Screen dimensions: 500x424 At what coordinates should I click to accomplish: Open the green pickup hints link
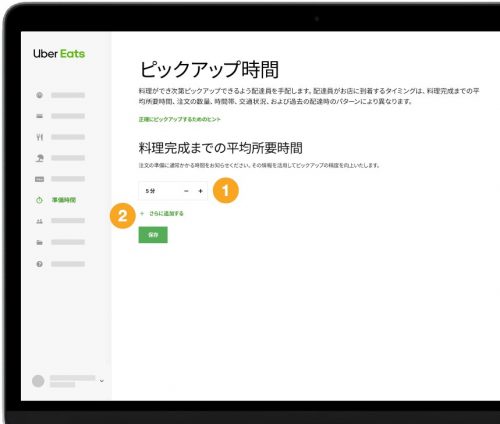pyautogui.click(x=180, y=119)
